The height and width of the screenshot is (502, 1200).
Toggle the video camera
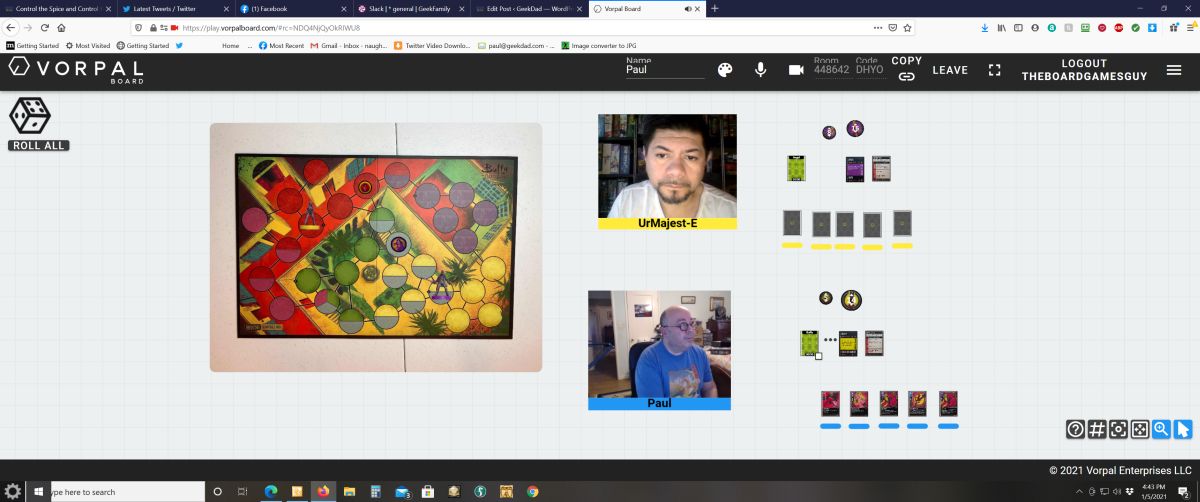tap(796, 70)
